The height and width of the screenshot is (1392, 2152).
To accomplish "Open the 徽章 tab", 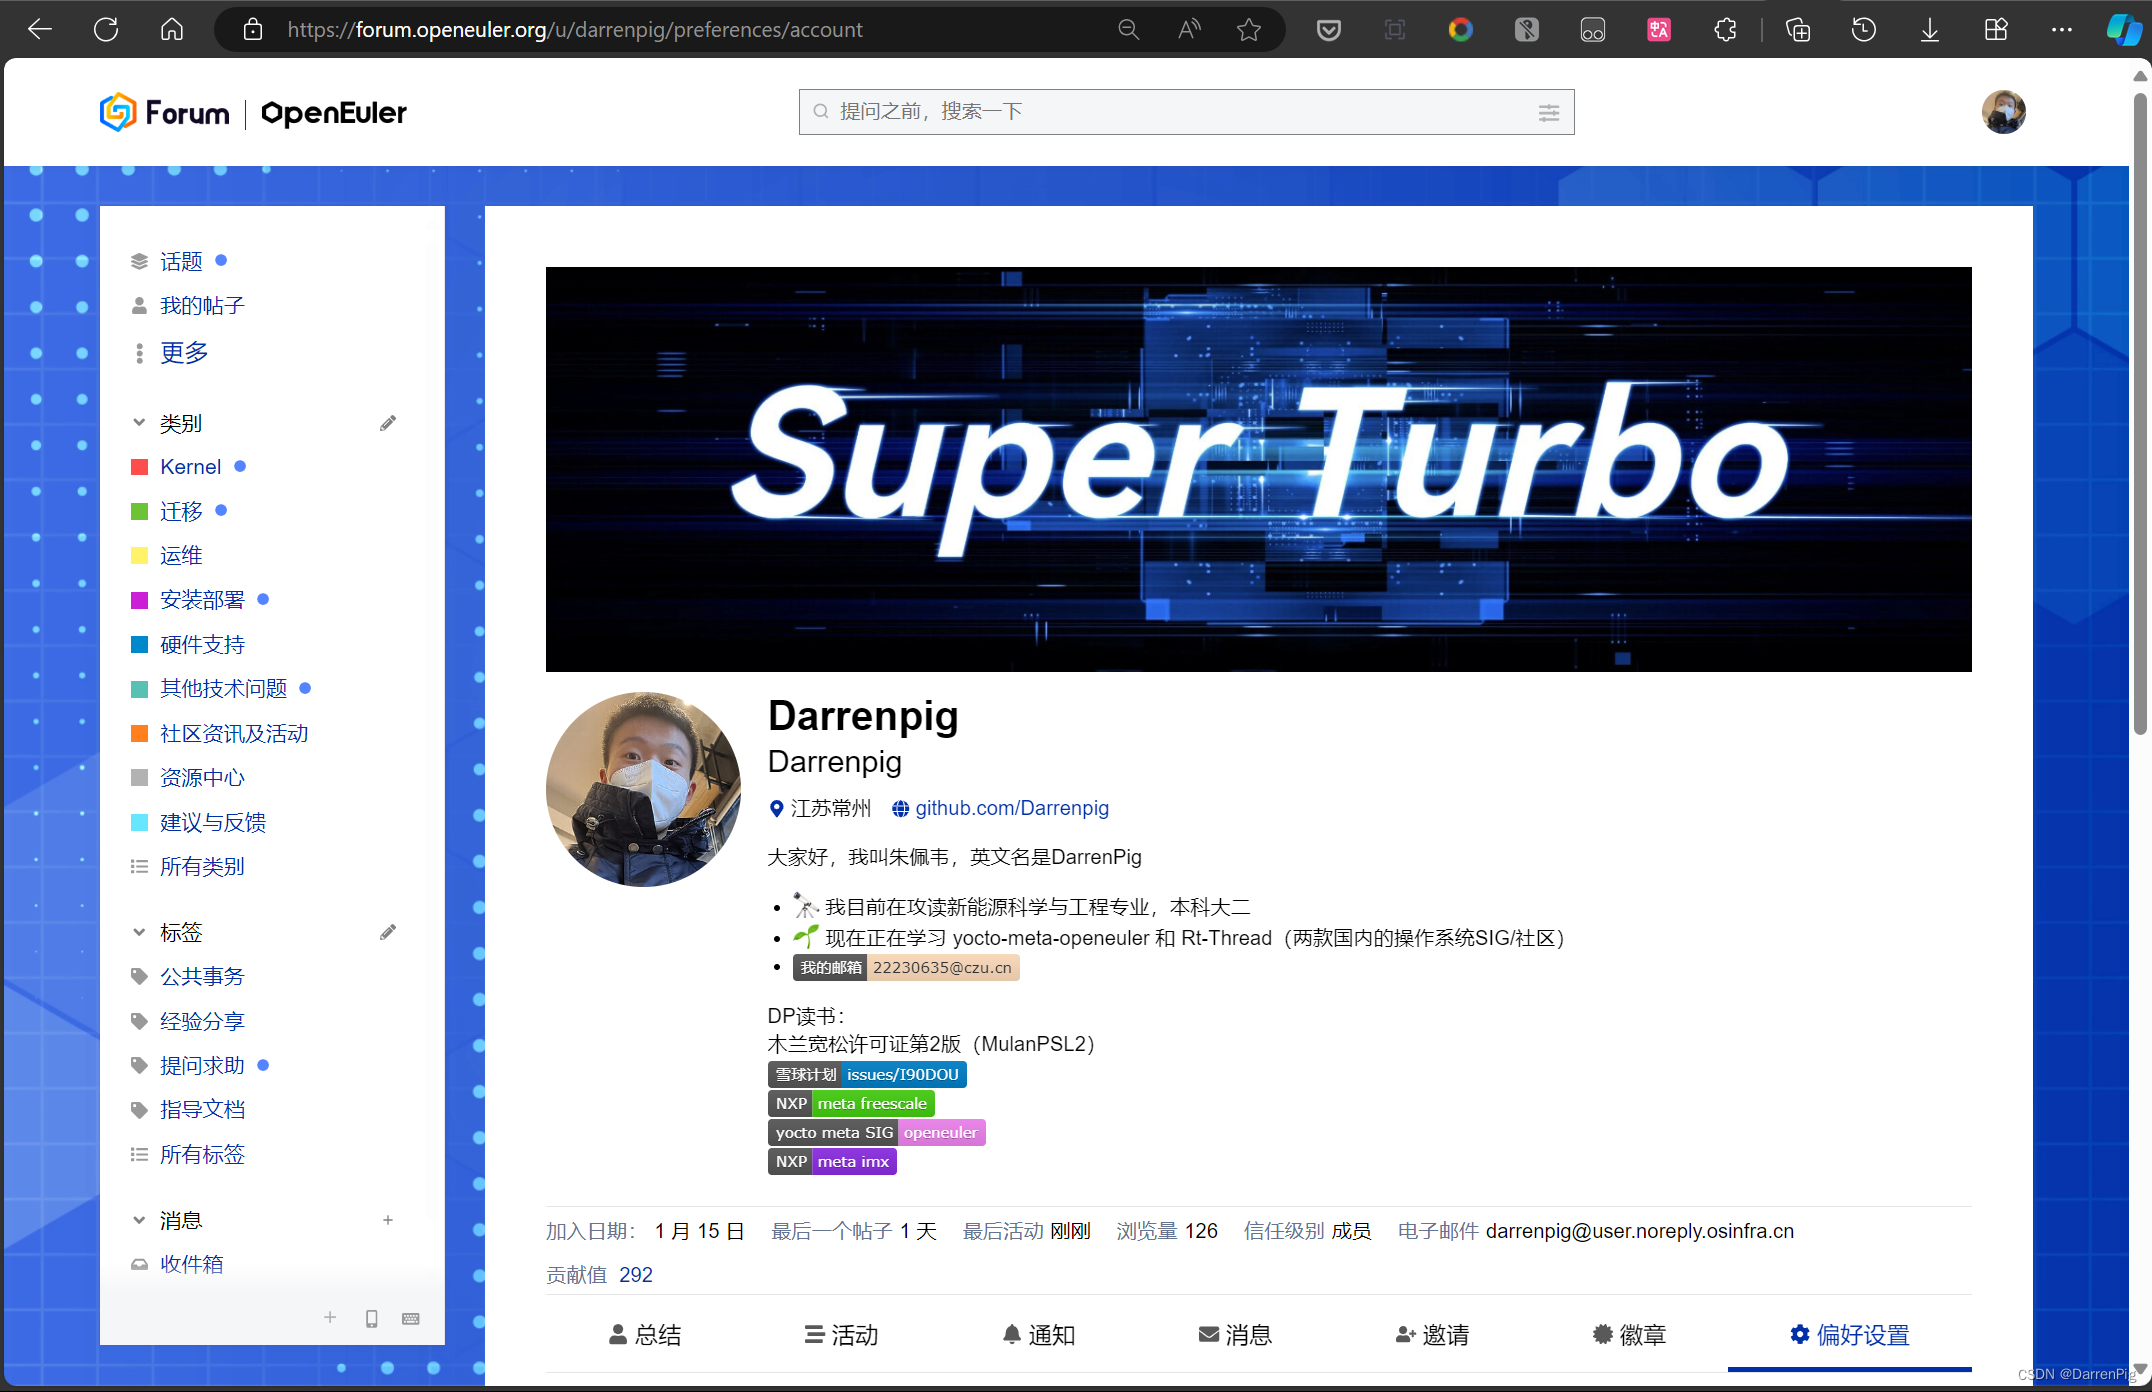I will click(1629, 1335).
